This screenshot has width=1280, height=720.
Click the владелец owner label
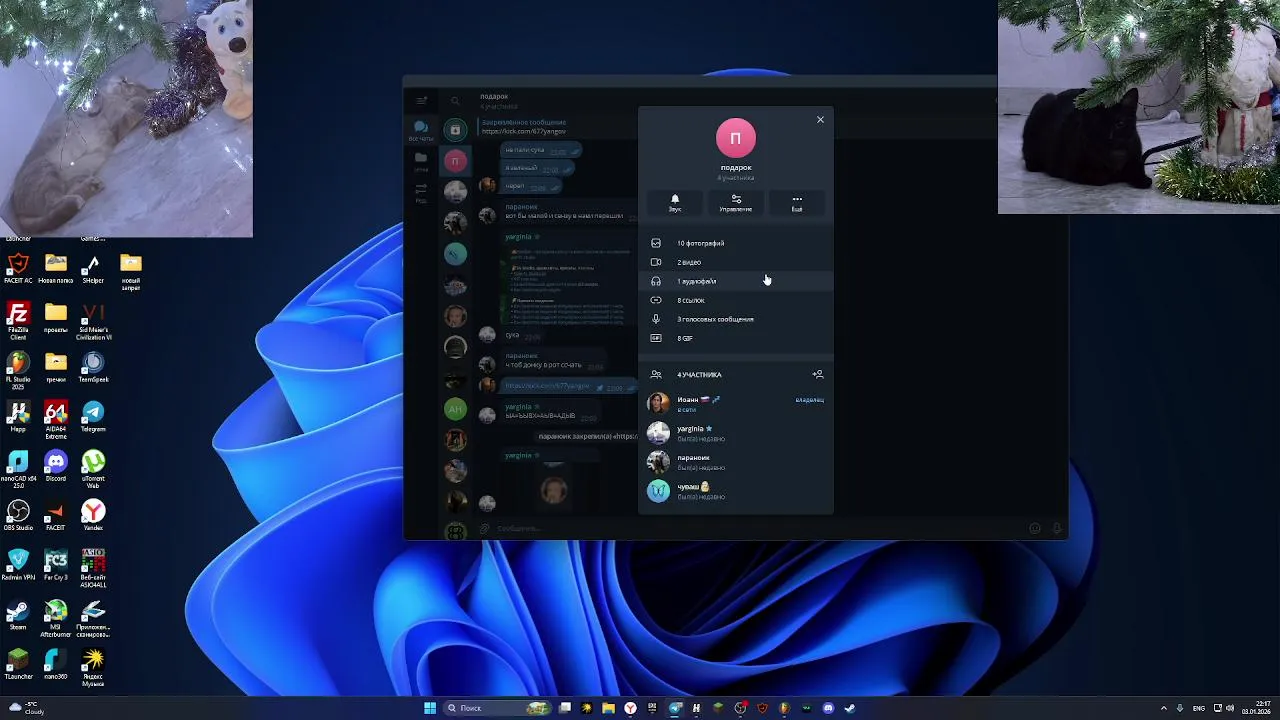[x=809, y=400]
